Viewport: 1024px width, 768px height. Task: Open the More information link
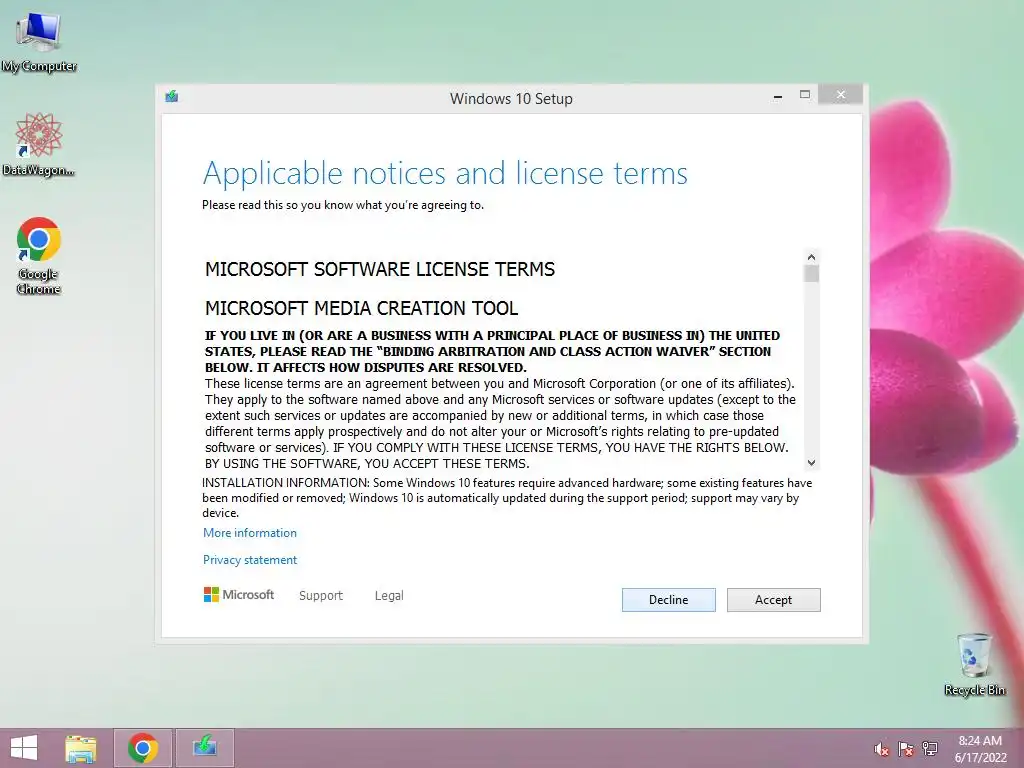click(249, 533)
